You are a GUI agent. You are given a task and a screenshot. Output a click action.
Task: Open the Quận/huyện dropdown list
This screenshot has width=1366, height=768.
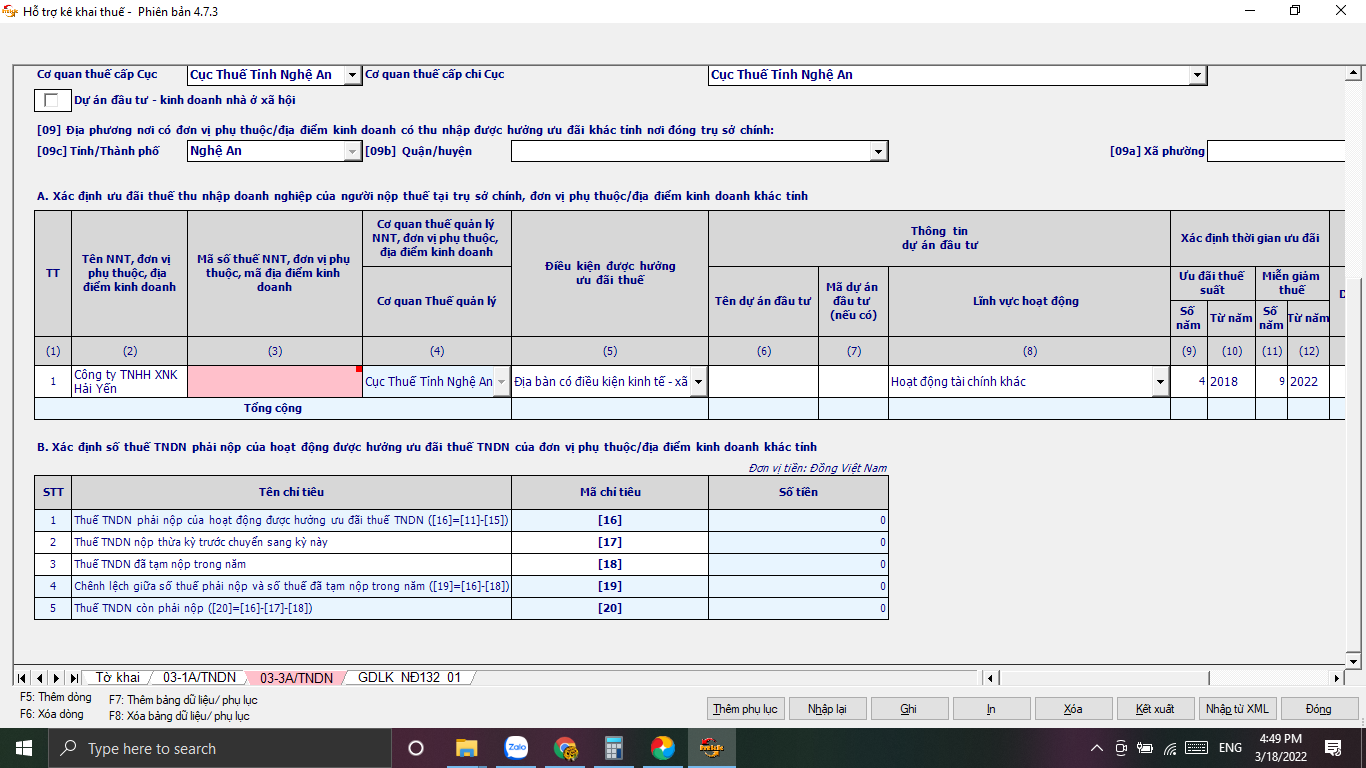pyautogui.click(x=878, y=151)
